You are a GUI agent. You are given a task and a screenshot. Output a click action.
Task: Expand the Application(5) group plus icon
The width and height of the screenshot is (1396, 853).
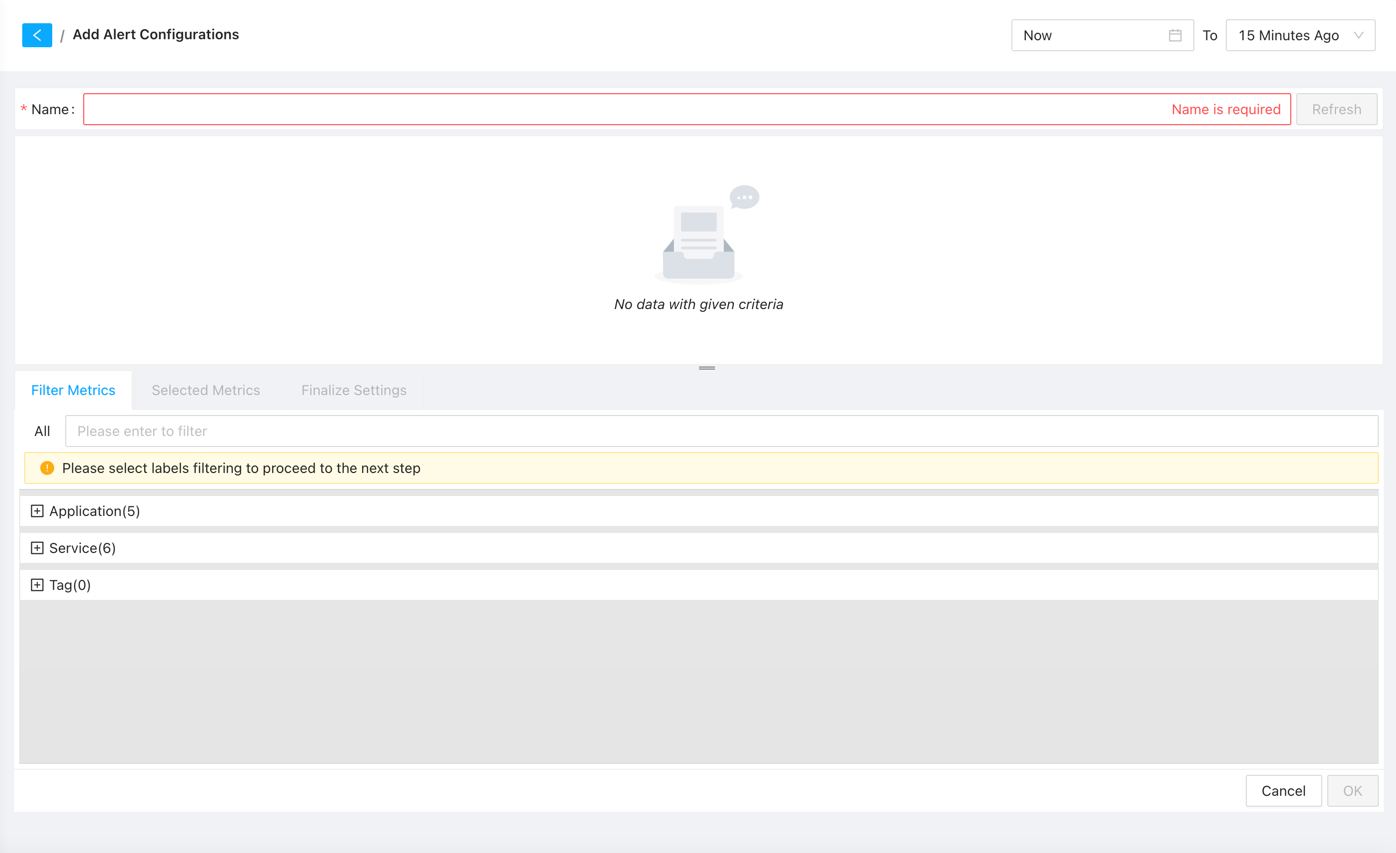click(x=37, y=511)
